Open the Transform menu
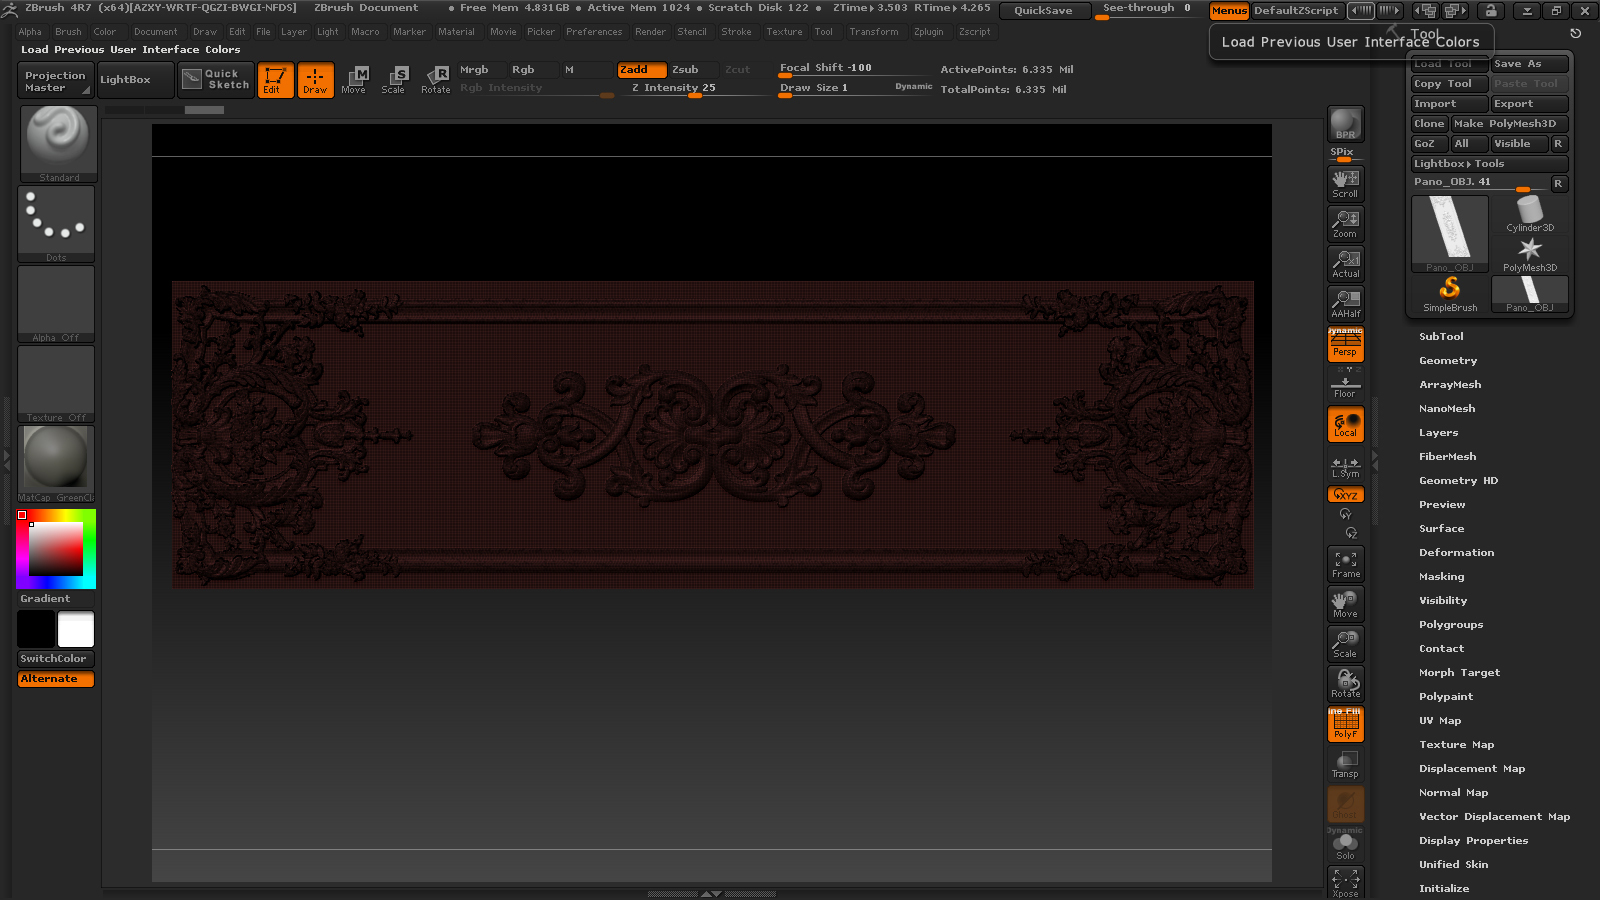The image size is (1600, 900). pyautogui.click(x=874, y=32)
